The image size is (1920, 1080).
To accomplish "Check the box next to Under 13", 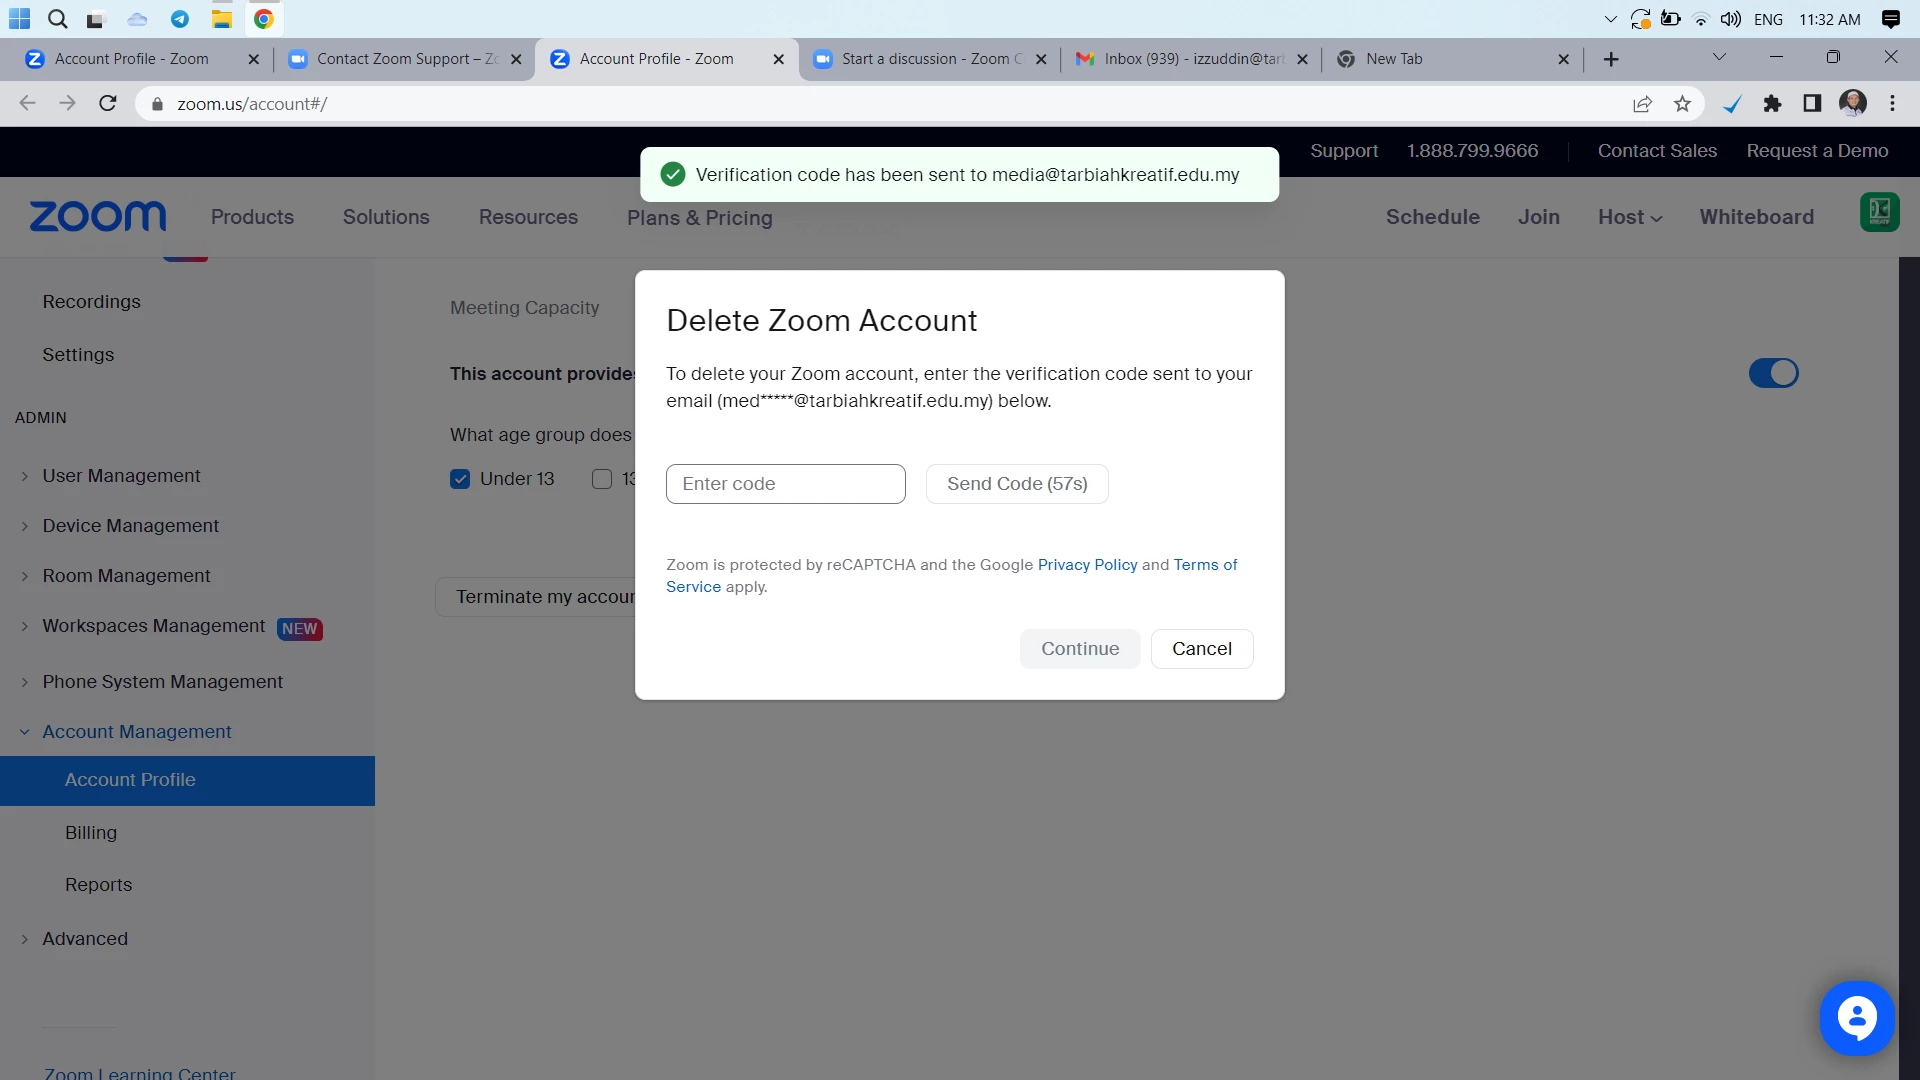I will click(602, 479).
